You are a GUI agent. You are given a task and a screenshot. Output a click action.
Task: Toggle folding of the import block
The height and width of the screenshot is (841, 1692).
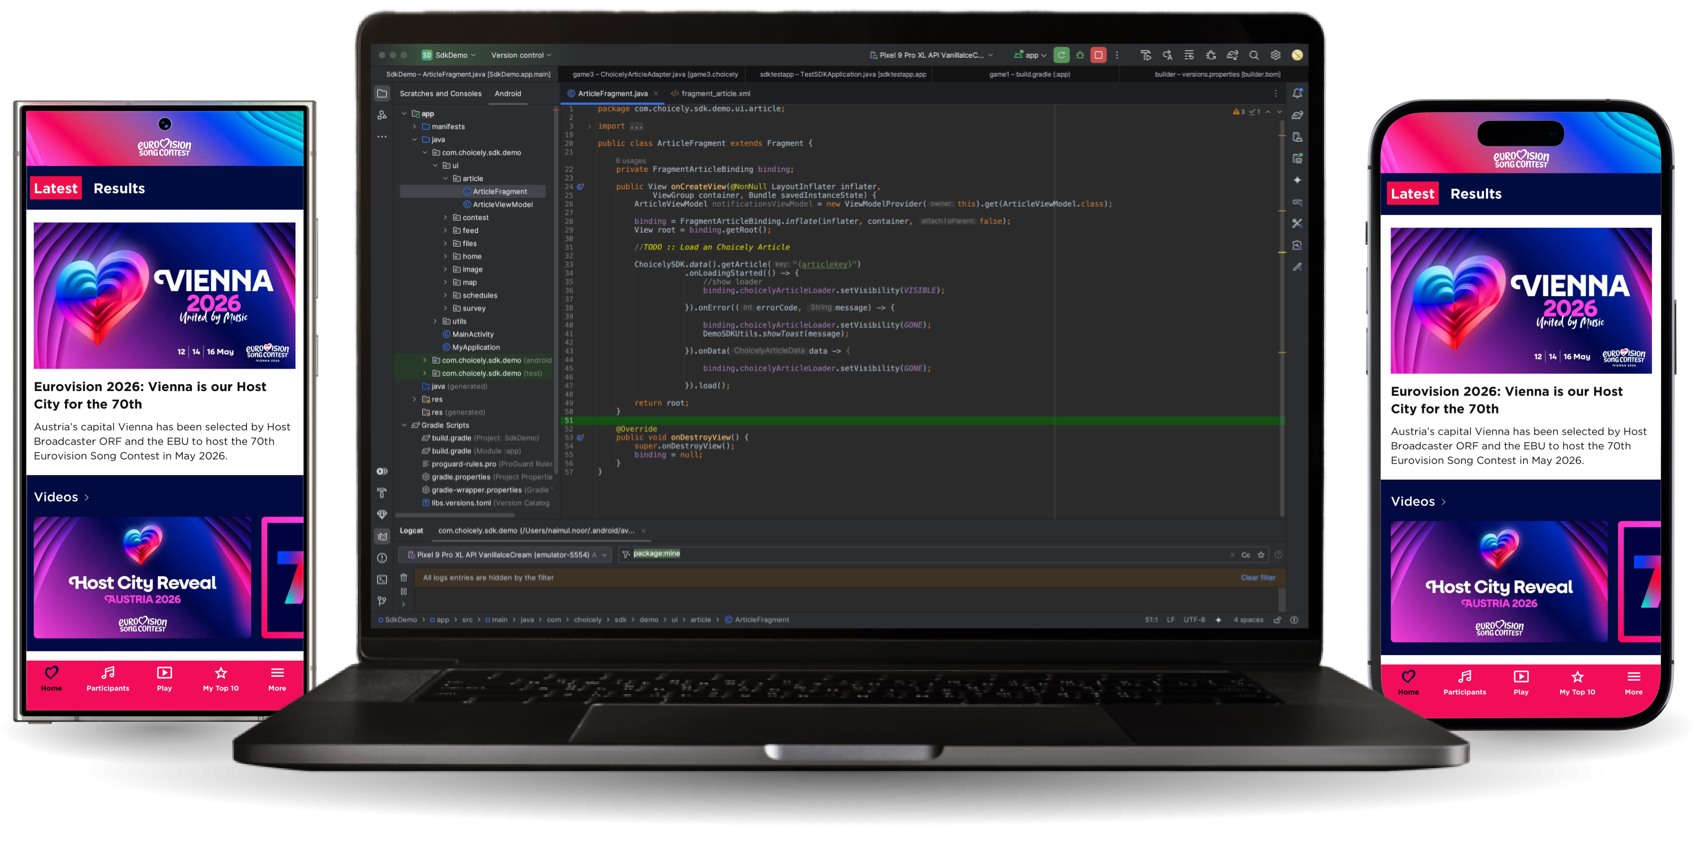pyautogui.click(x=589, y=126)
